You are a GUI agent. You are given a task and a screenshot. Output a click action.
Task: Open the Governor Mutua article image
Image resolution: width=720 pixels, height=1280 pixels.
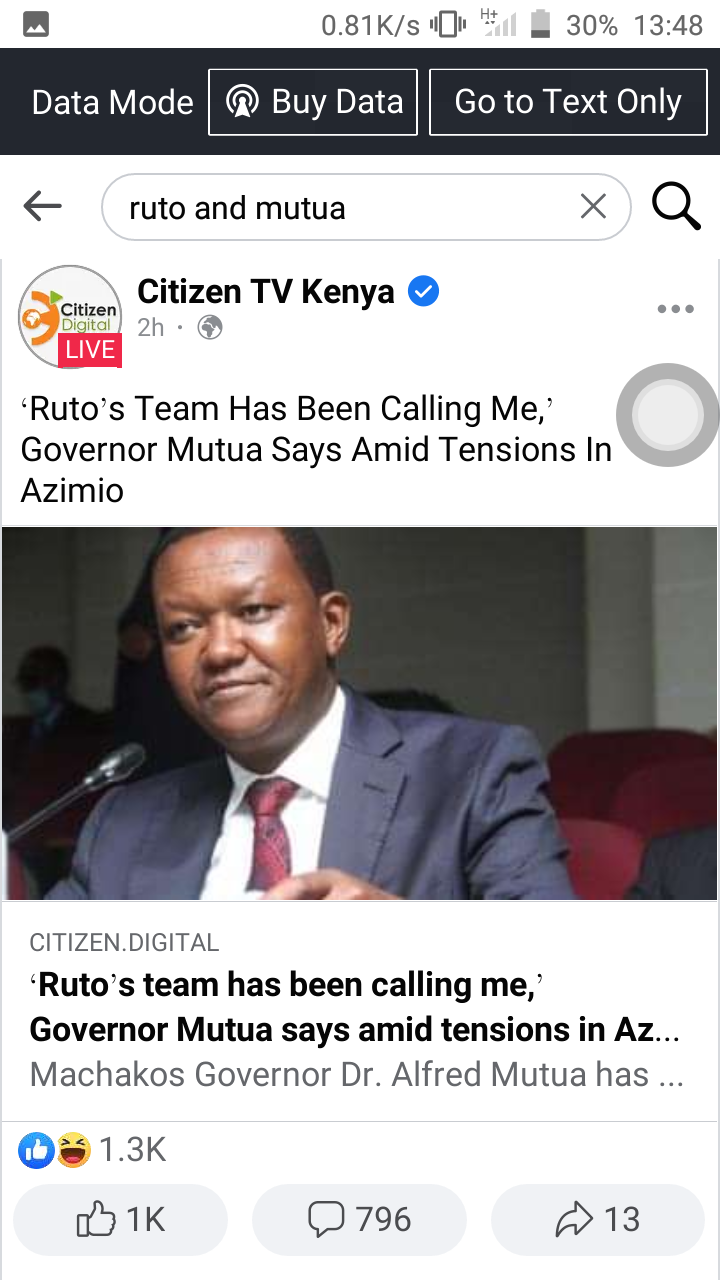point(360,713)
